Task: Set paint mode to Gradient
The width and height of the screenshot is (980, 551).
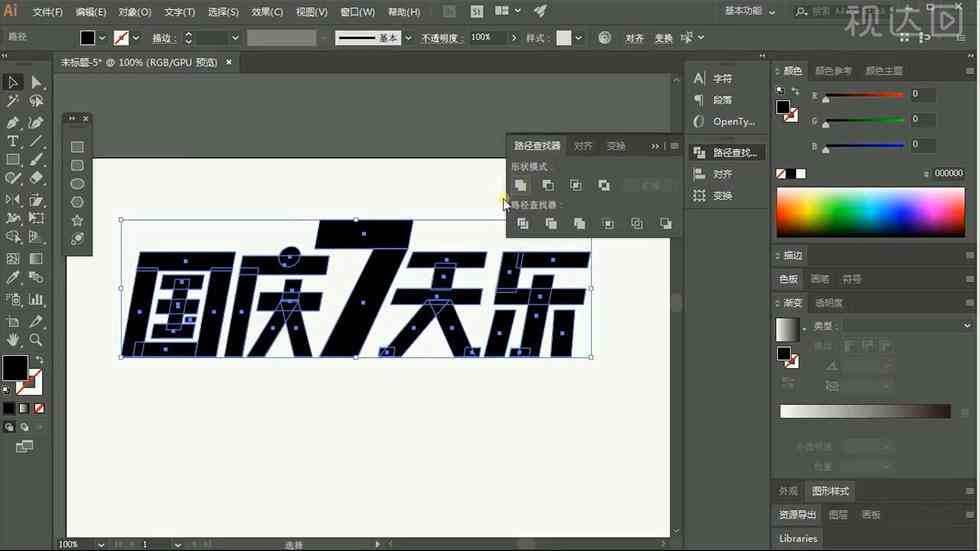Action: click(24, 409)
